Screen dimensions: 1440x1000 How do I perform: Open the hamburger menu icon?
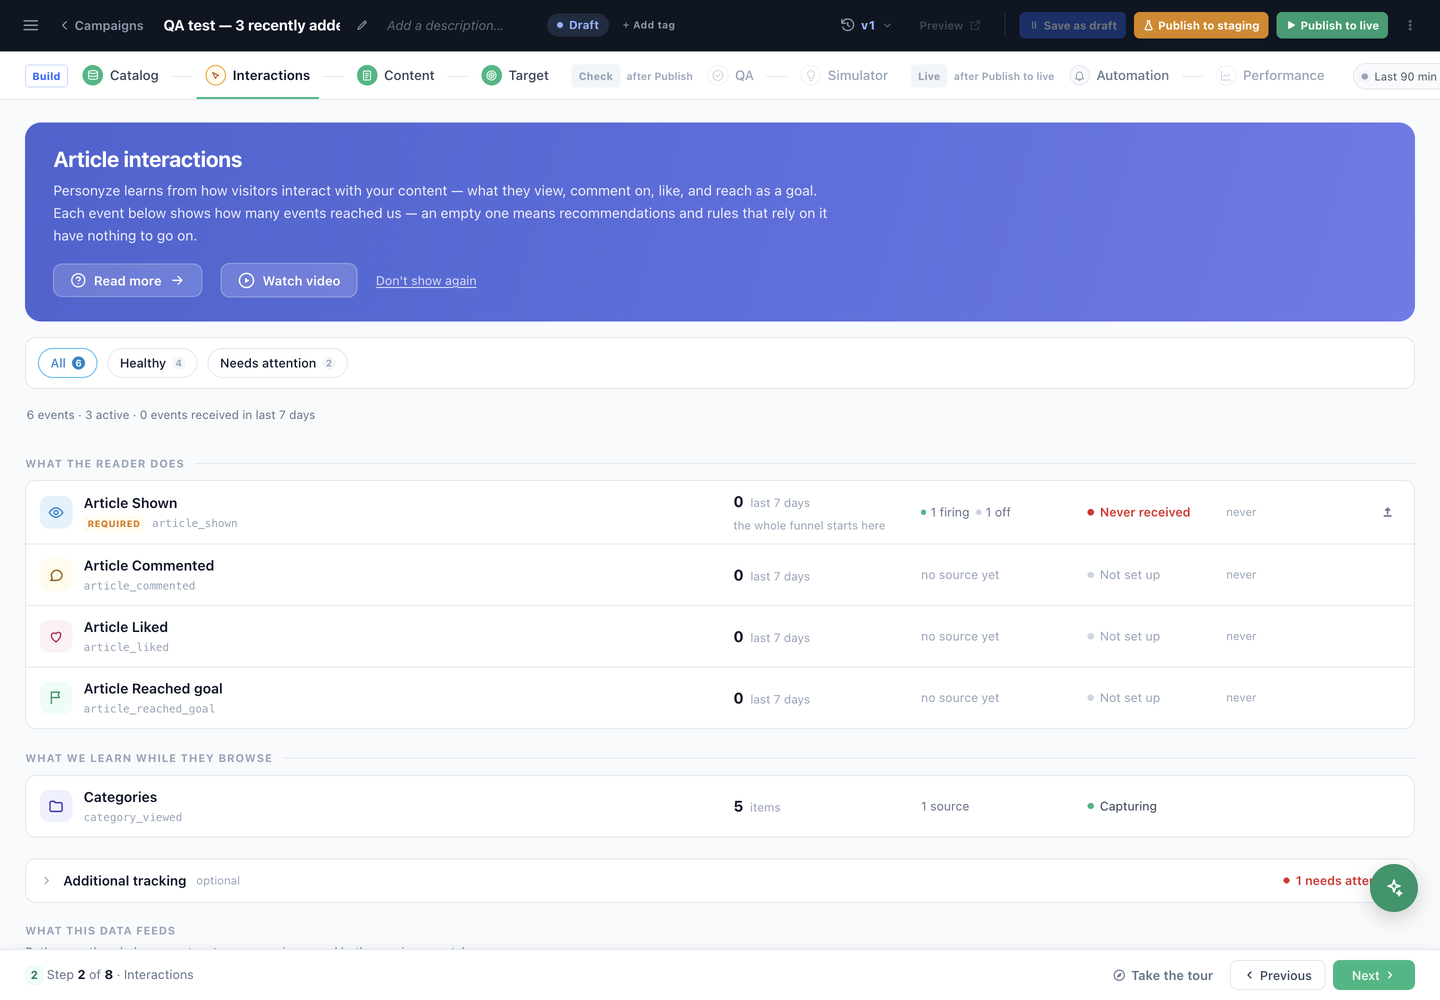[x=31, y=25]
